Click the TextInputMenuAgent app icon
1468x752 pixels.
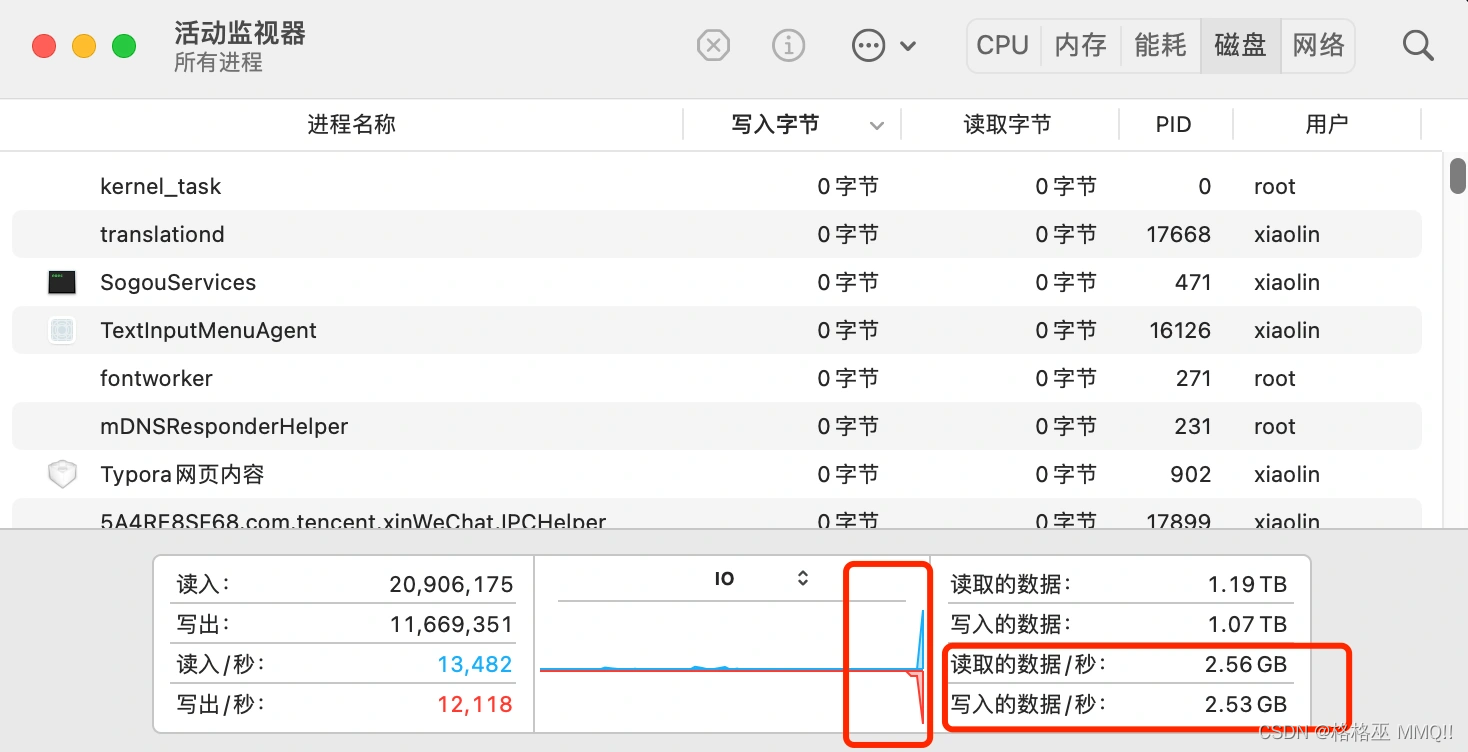tap(62, 330)
